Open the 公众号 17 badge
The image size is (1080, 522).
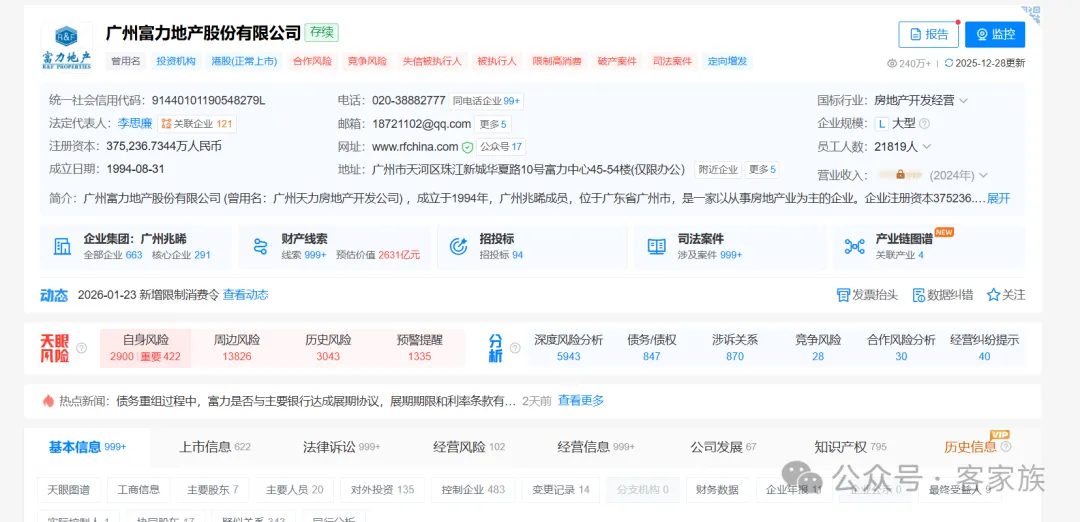click(501, 147)
